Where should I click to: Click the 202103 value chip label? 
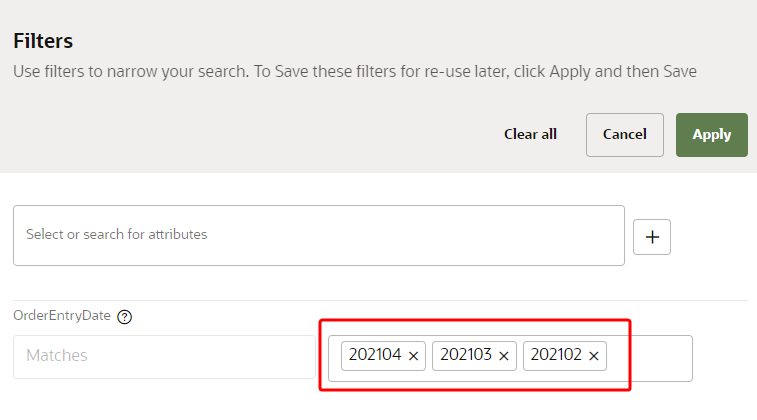(x=466, y=355)
